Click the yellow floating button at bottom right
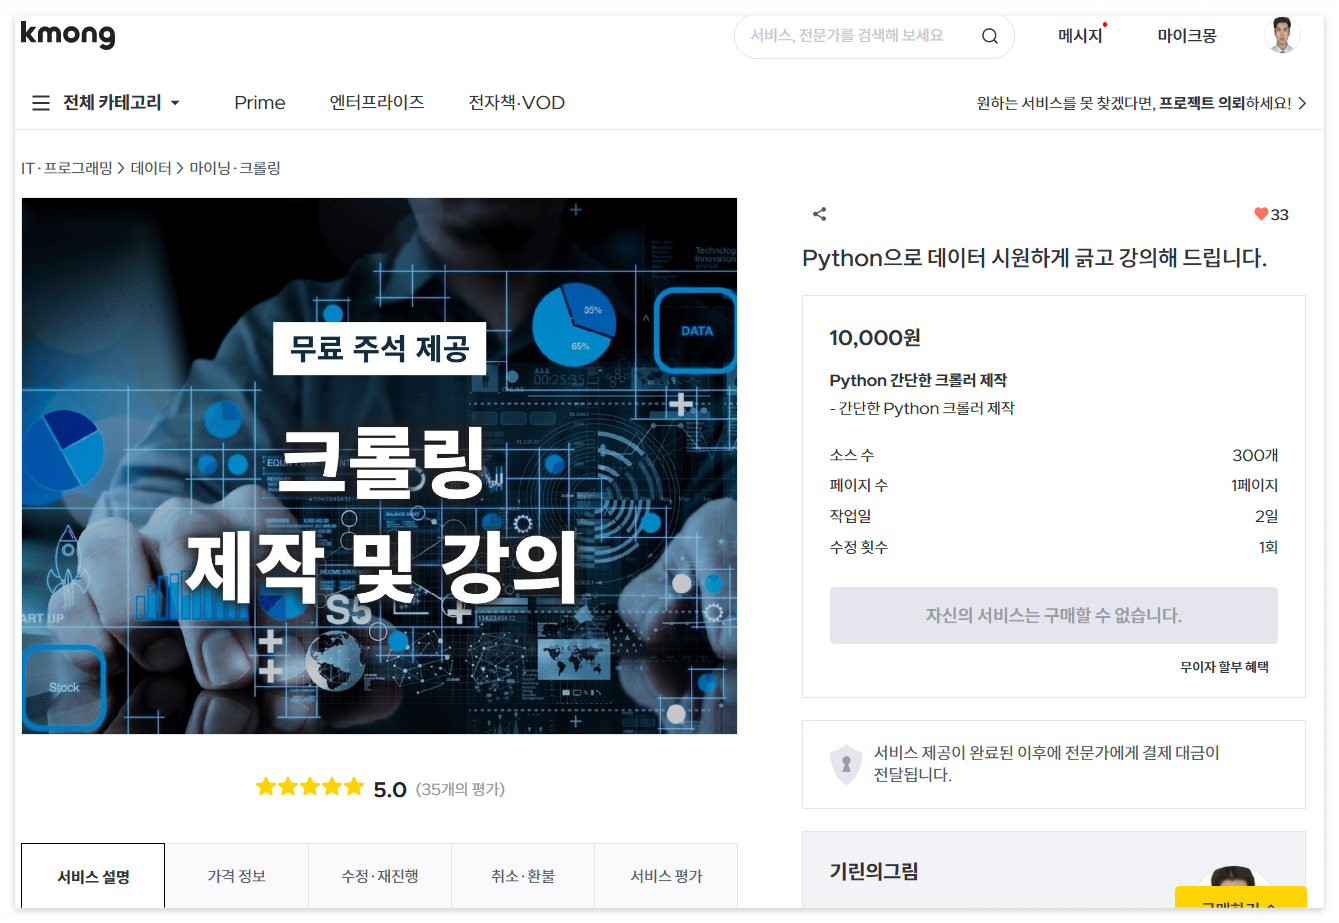 click(x=1240, y=897)
